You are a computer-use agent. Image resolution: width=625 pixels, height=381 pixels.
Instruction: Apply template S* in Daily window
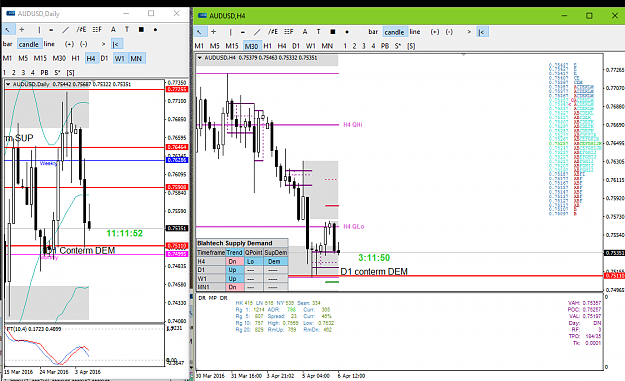(x=58, y=73)
